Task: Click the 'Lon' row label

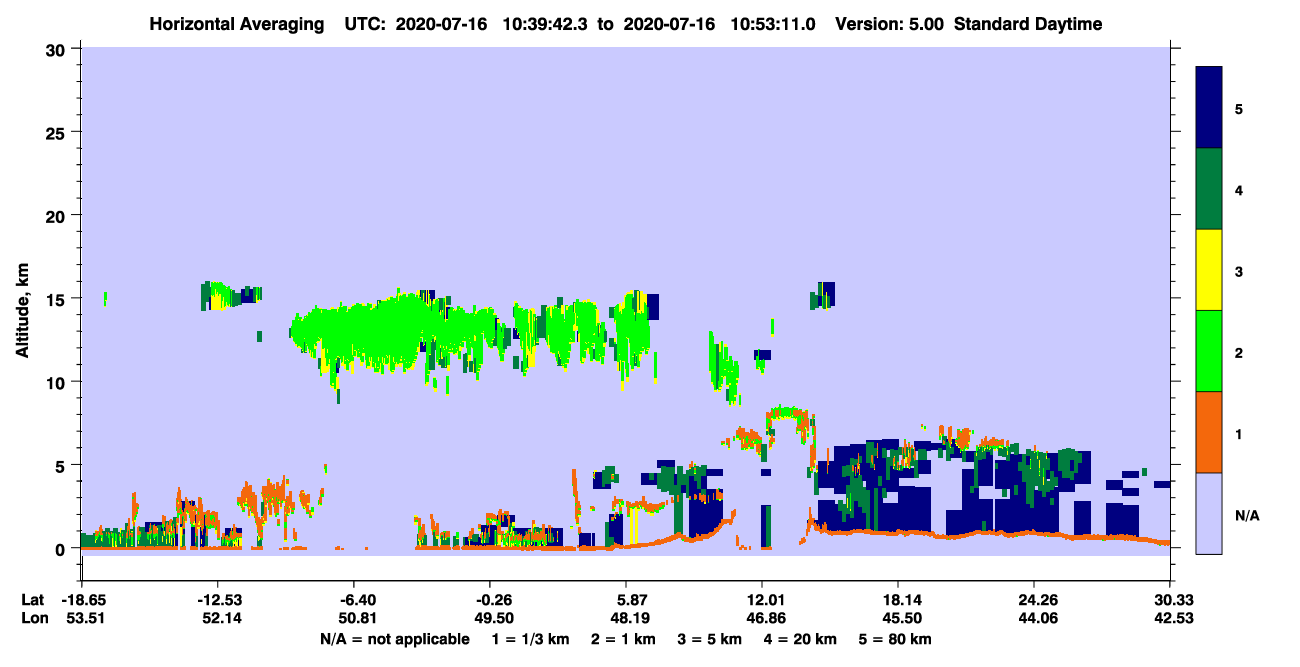Action: click(x=33, y=619)
